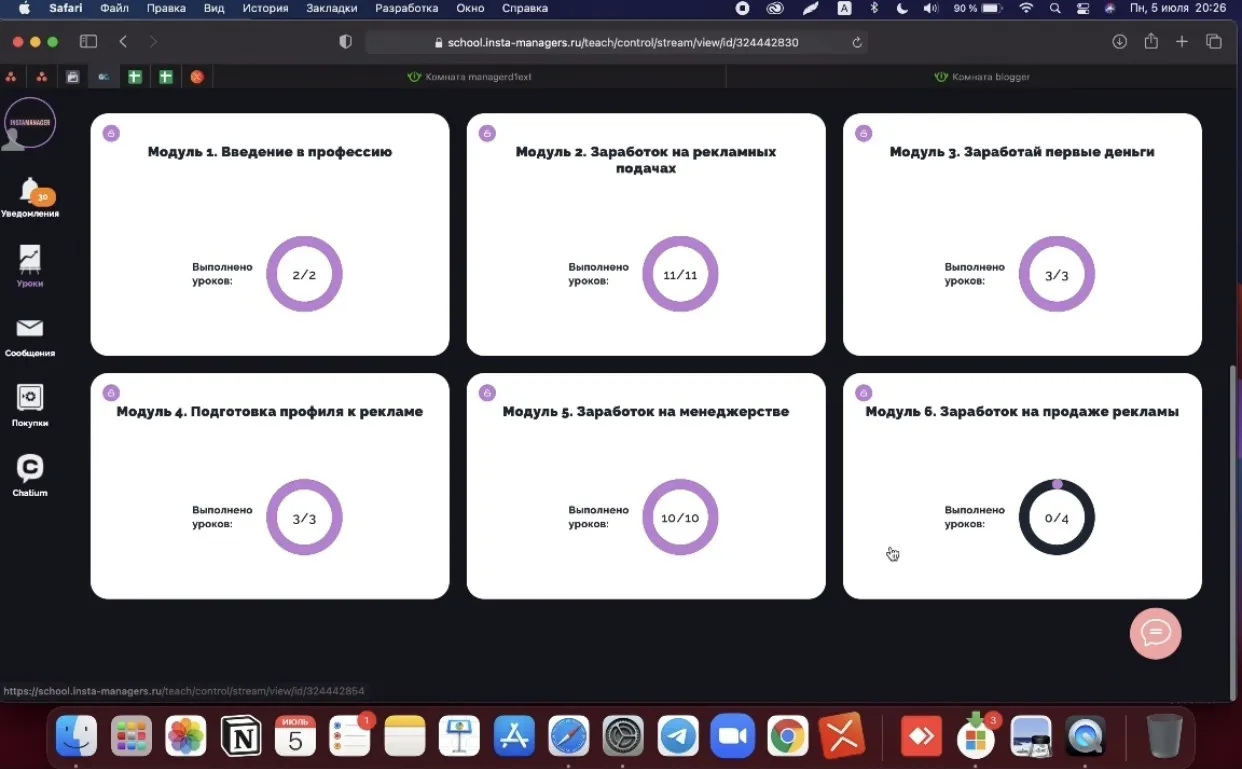Open Сообщения messages envelope icon
1242x769 pixels.
[30, 330]
